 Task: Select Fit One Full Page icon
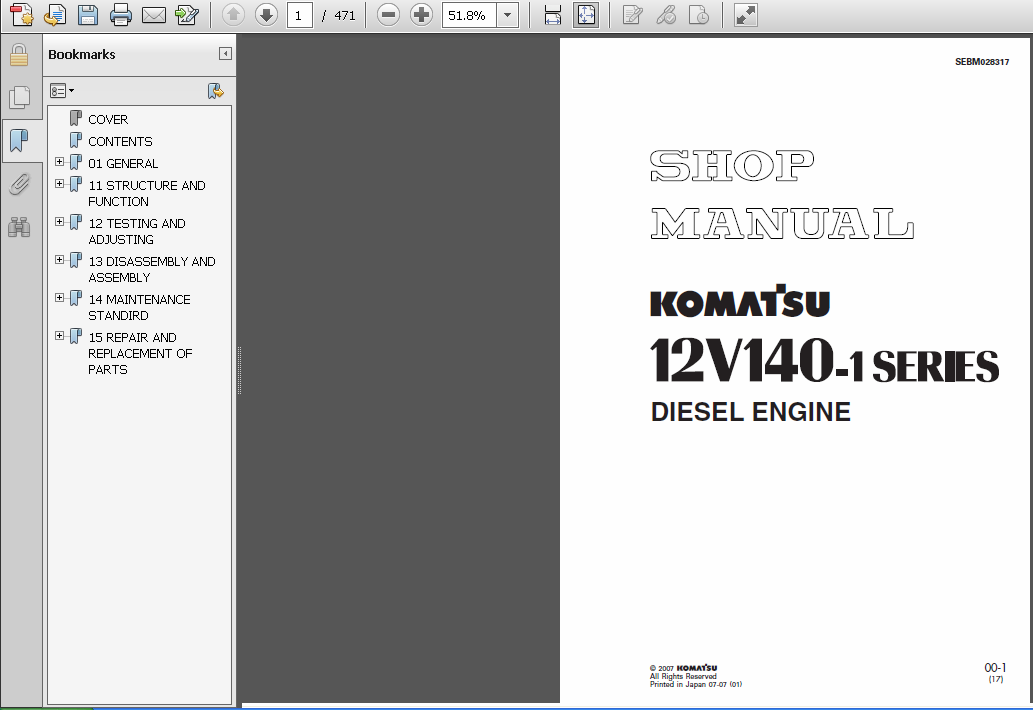[x=586, y=15]
